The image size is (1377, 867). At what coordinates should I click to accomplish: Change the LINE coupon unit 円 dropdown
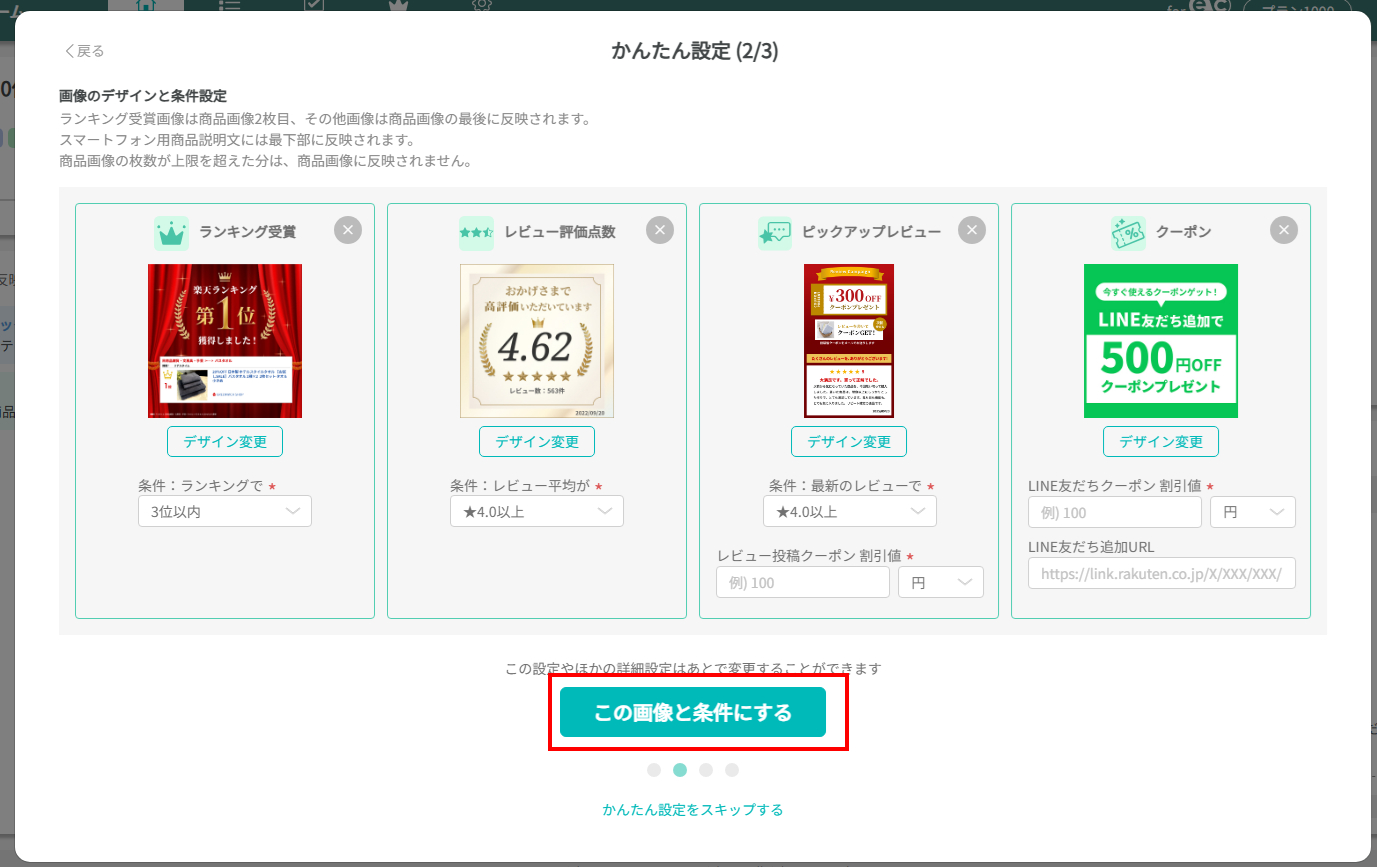pyautogui.click(x=1252, y=512)
